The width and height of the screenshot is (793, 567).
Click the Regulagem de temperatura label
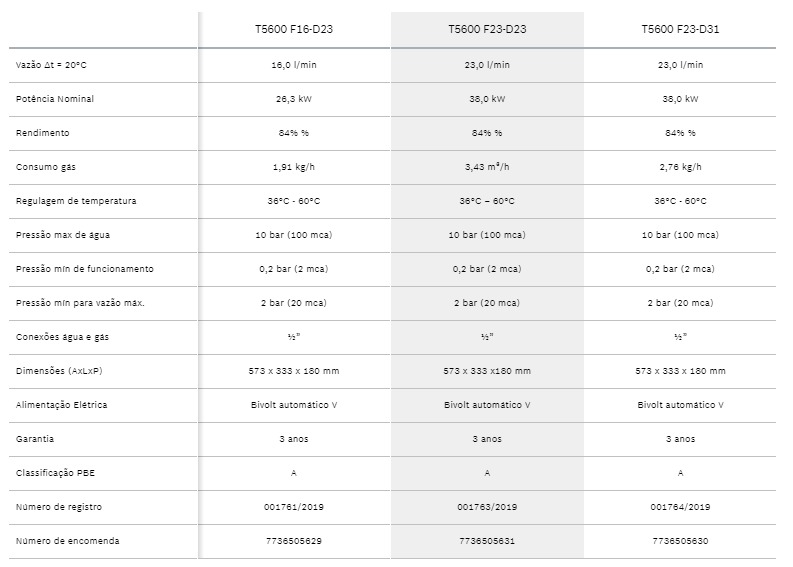tap(76, 201)
